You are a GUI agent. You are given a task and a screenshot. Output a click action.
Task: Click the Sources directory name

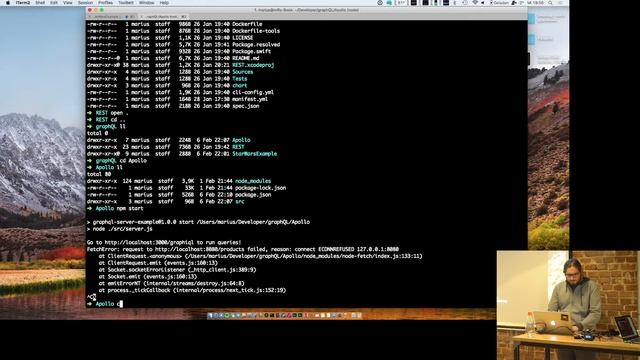click(242, 72)
